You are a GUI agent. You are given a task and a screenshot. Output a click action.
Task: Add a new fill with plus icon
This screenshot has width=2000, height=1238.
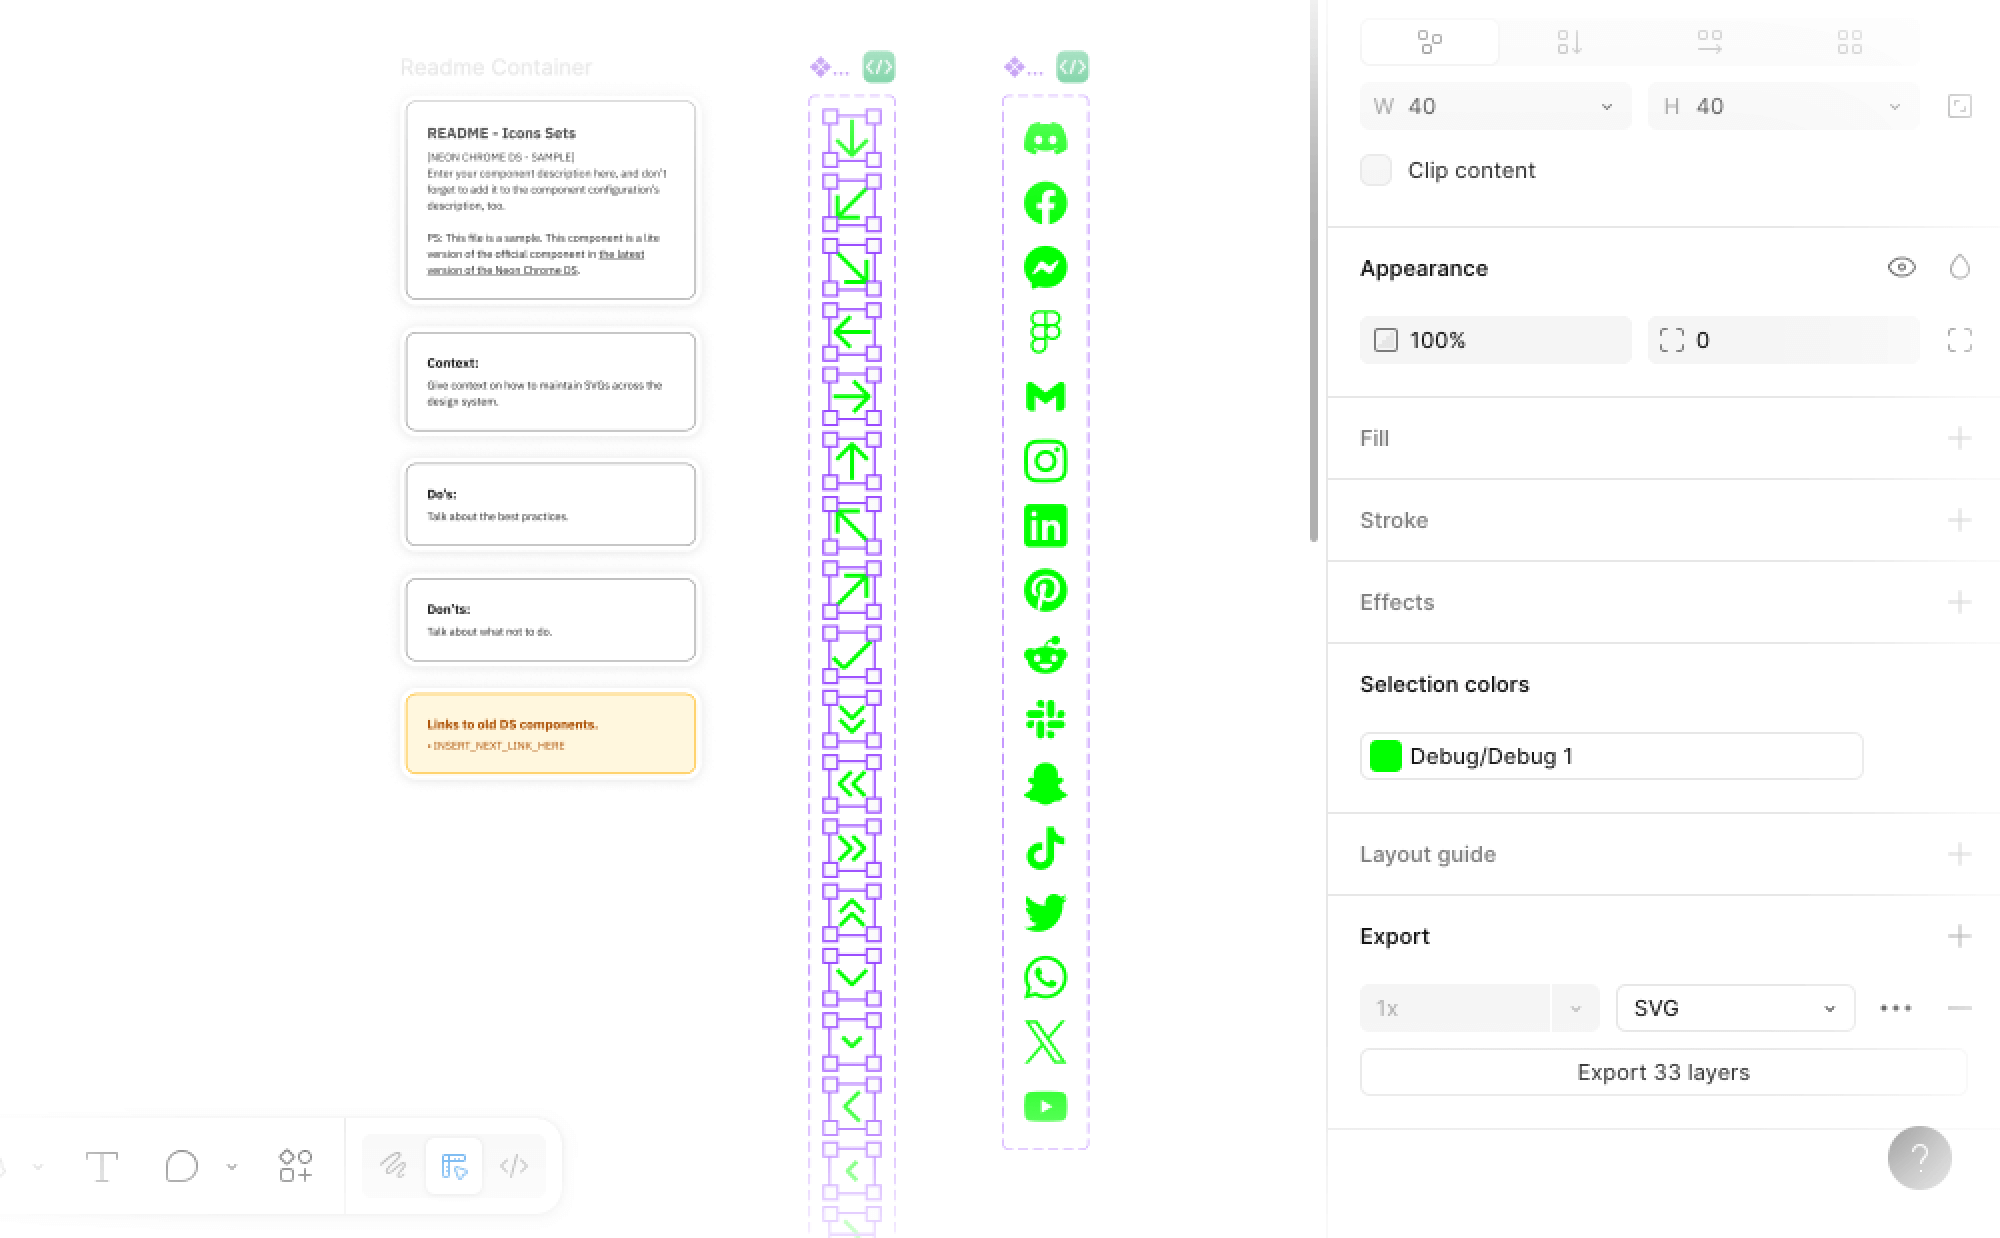click(x=1959, y=438)
